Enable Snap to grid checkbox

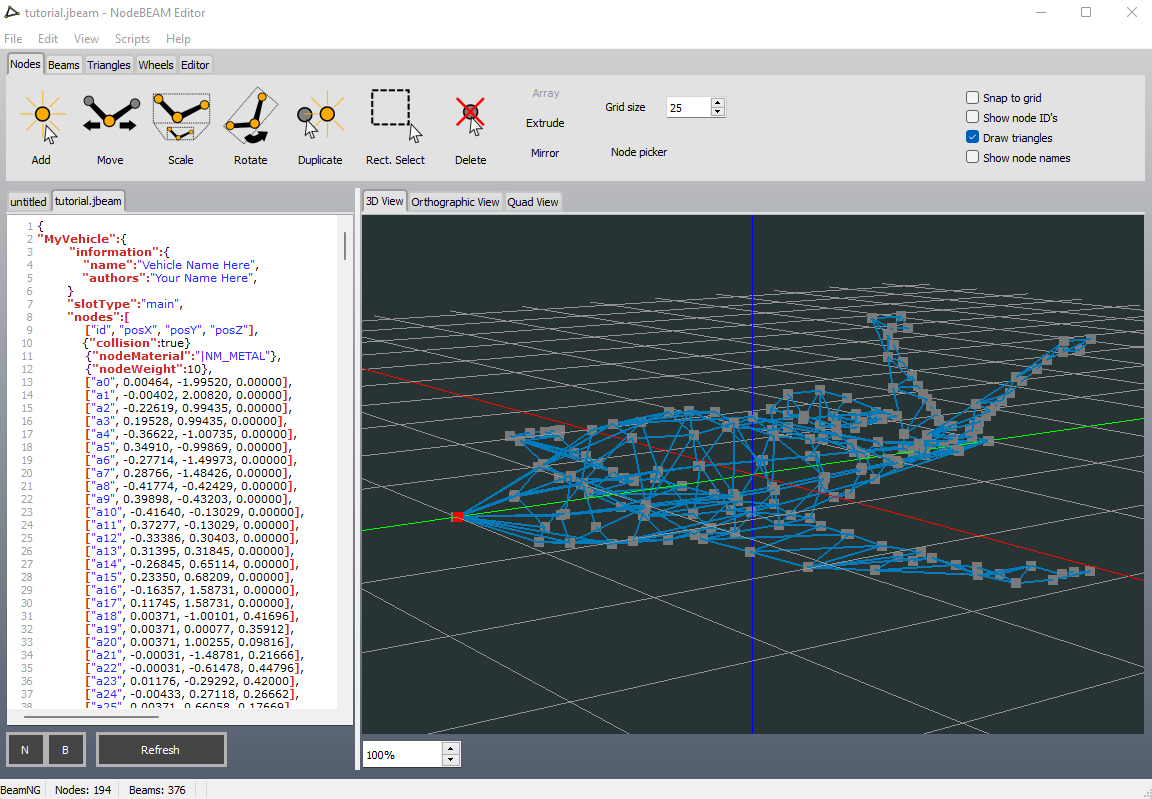tap(973, 98)
